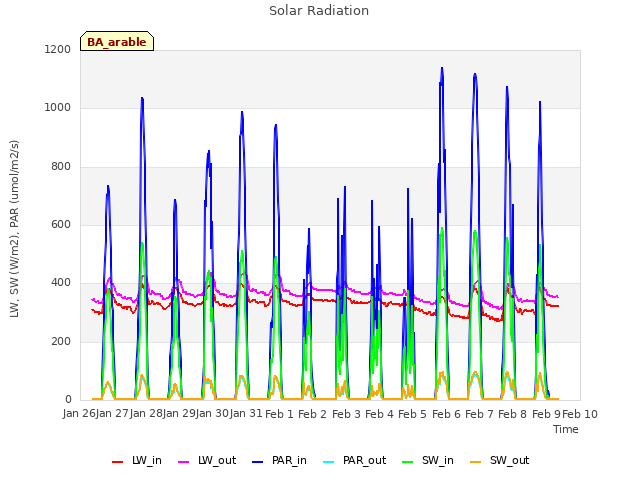Screen dimensions: 640x480
Task: Click the Feb 5 x-axis tick label
Action: [413, 414]
